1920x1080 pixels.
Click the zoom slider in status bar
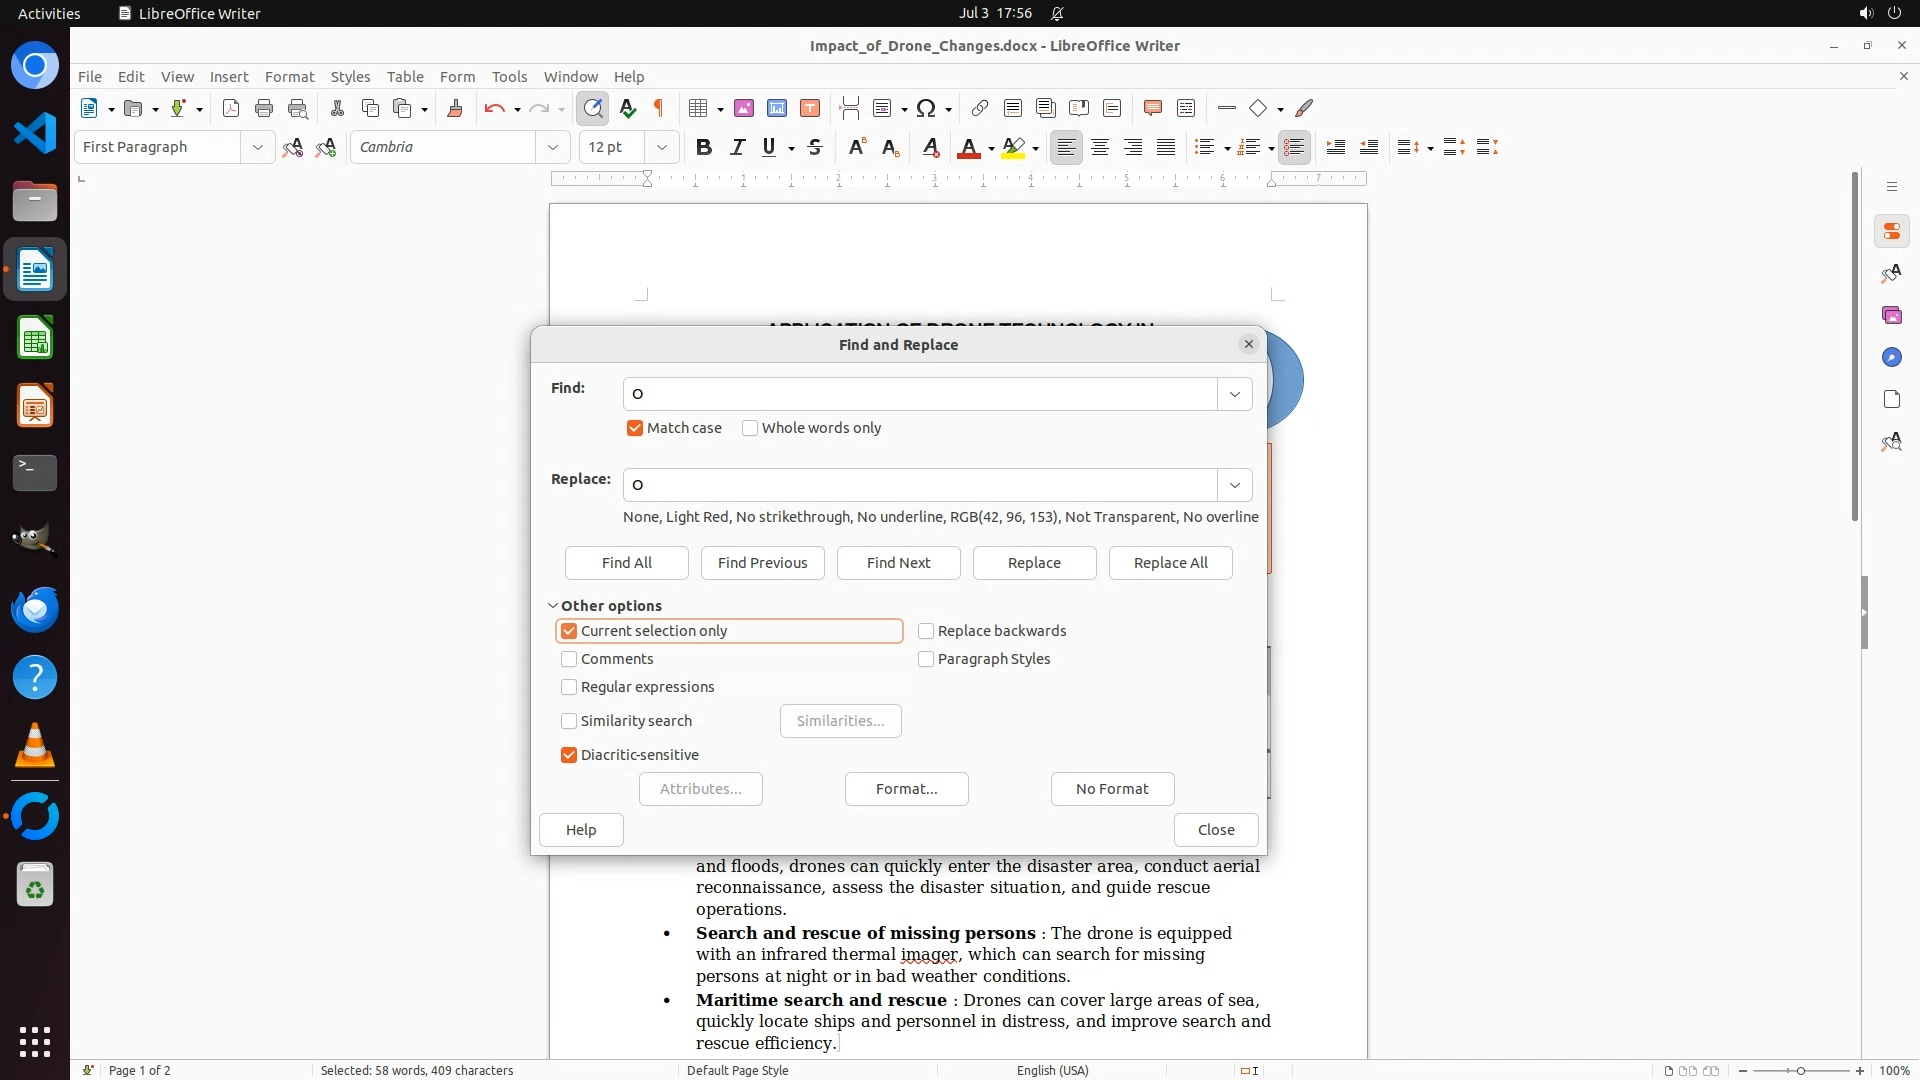tap(1801, 1070)
